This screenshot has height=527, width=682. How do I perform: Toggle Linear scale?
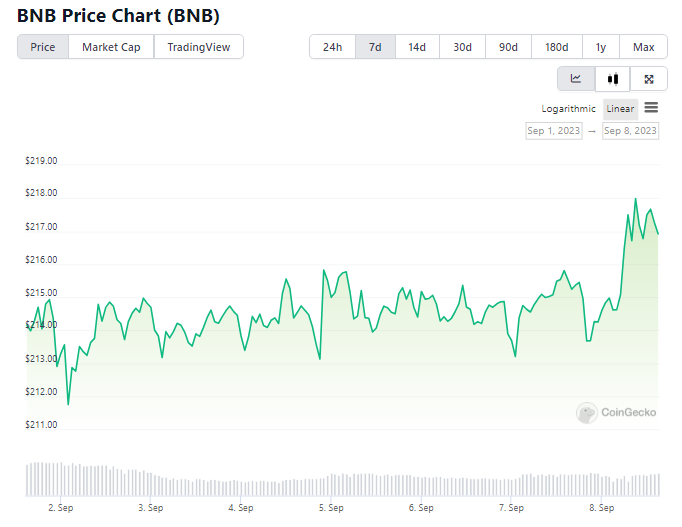(620, 109)
